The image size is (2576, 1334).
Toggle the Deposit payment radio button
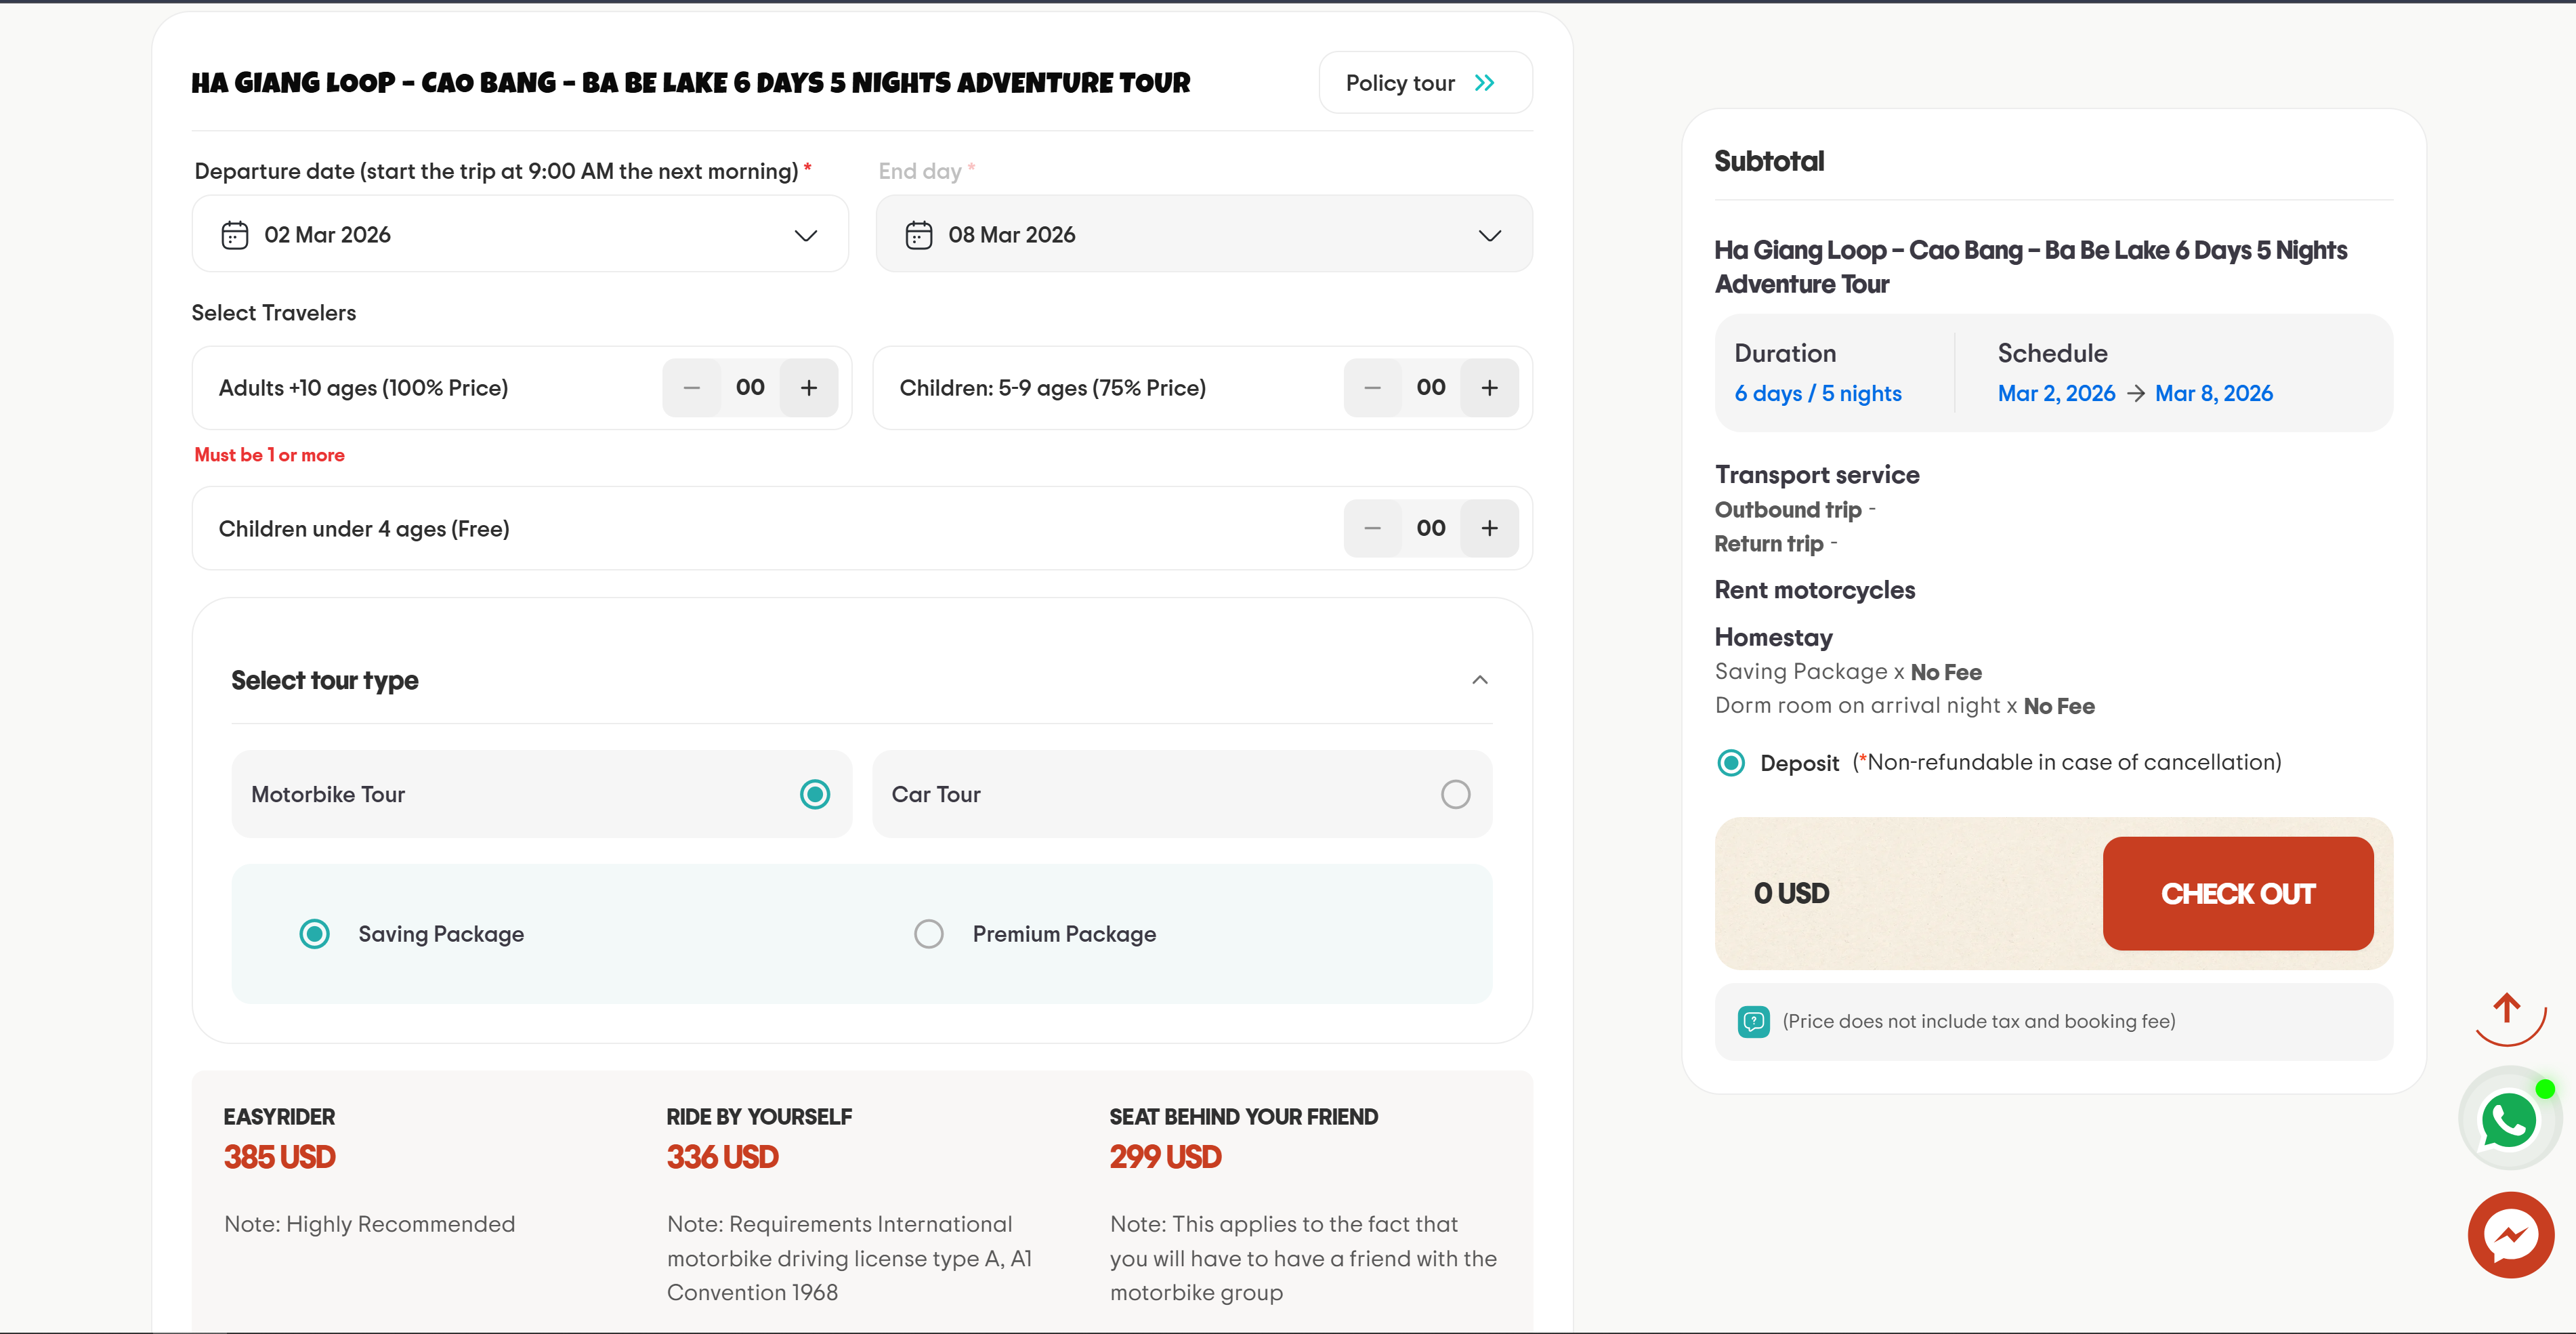[x=1731, y=763]
